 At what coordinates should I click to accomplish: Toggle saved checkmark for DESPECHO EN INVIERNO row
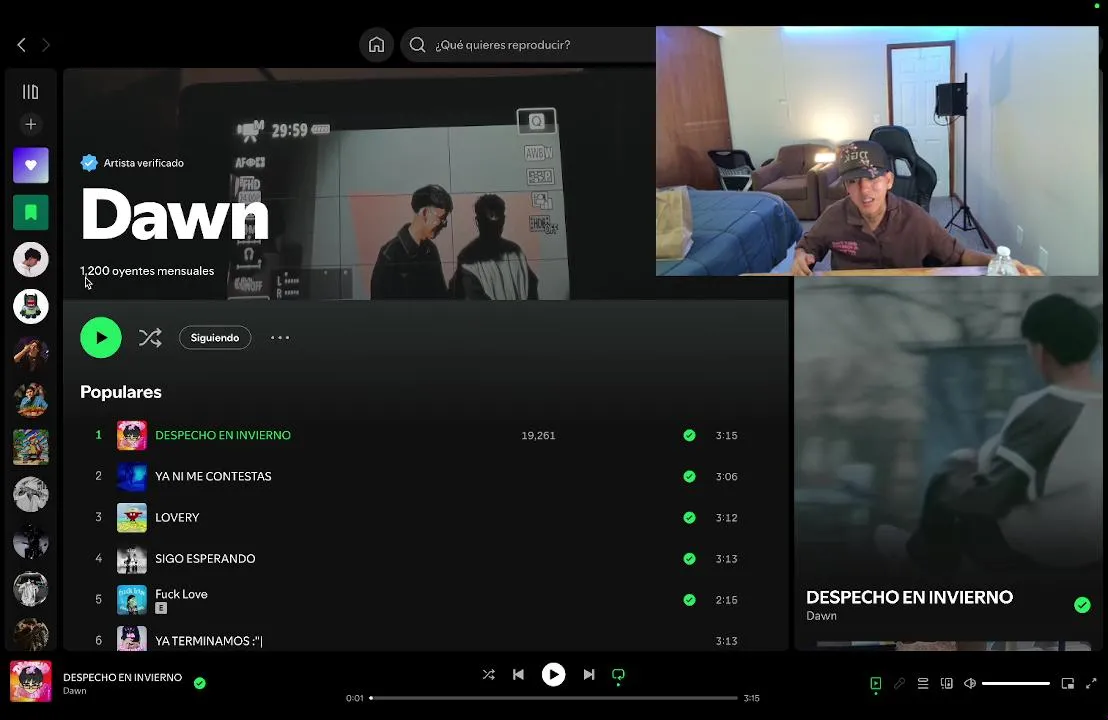click(689, 435)
